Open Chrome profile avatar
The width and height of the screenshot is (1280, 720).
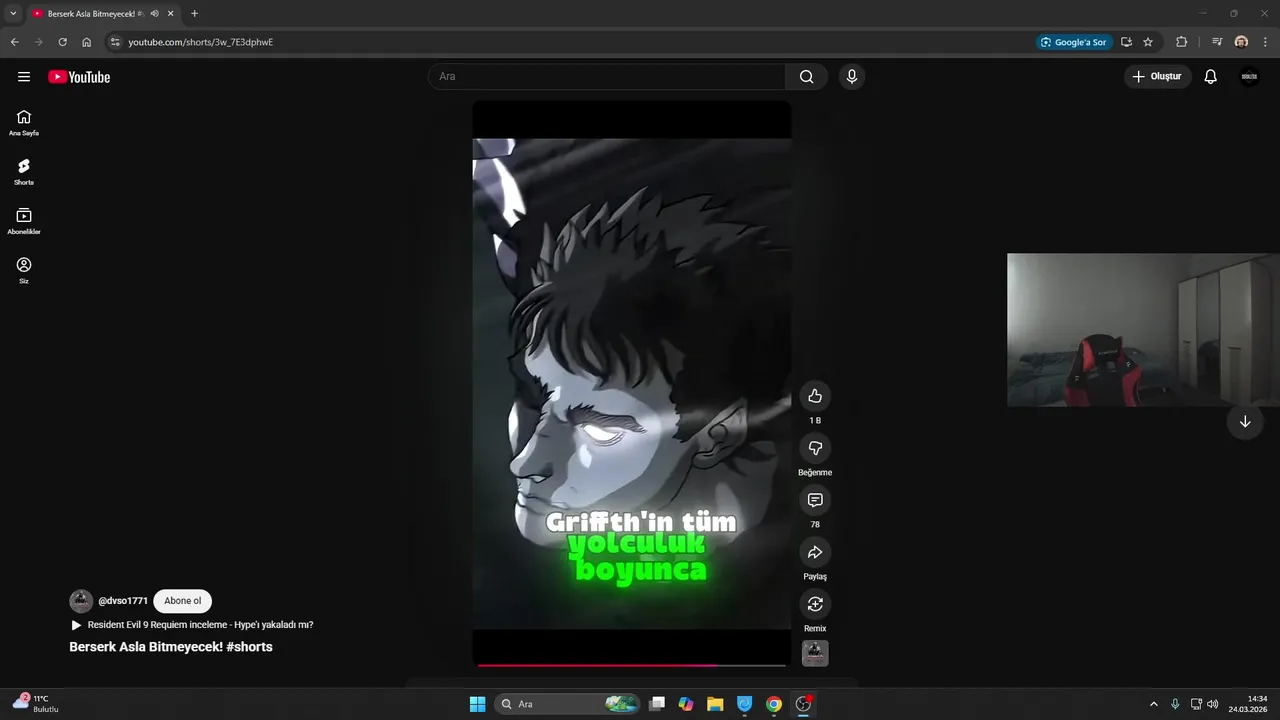pyautogui.click(x=1241, y=42)
